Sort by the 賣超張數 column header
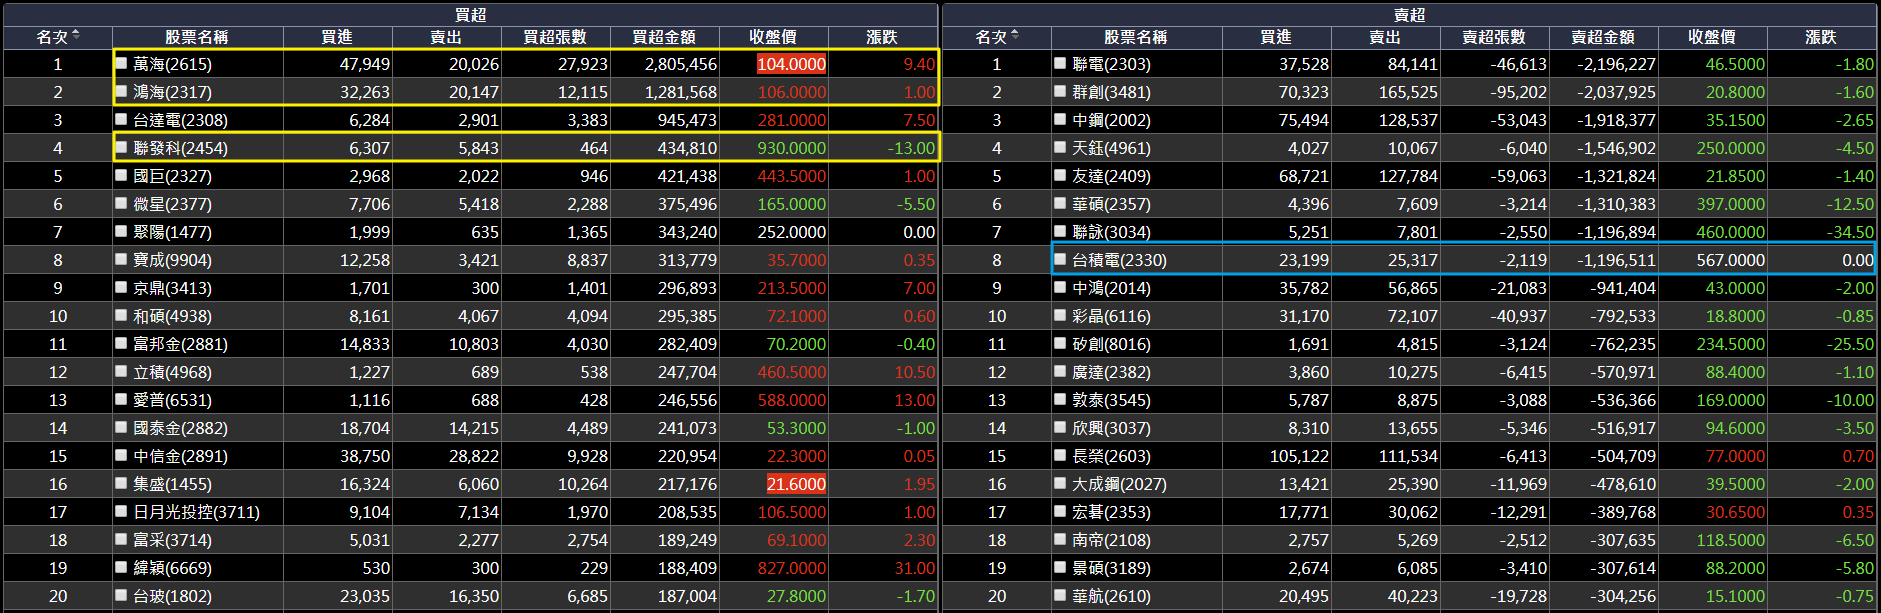 click(1494, 37)
